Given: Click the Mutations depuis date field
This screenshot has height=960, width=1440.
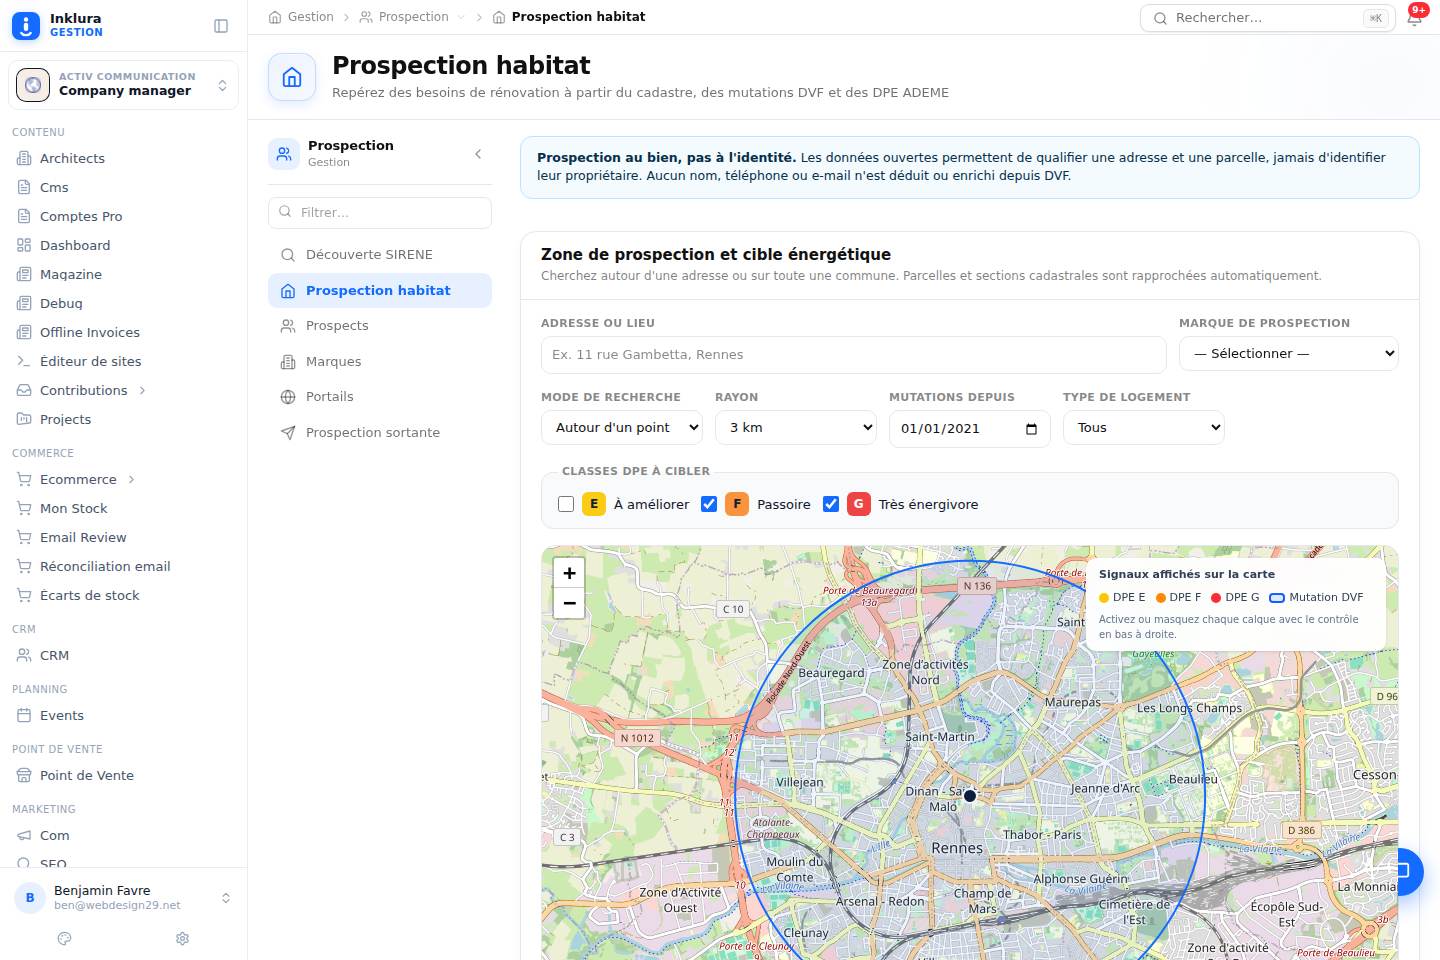Looking at the screenshot, I should [x=970, y=428].
